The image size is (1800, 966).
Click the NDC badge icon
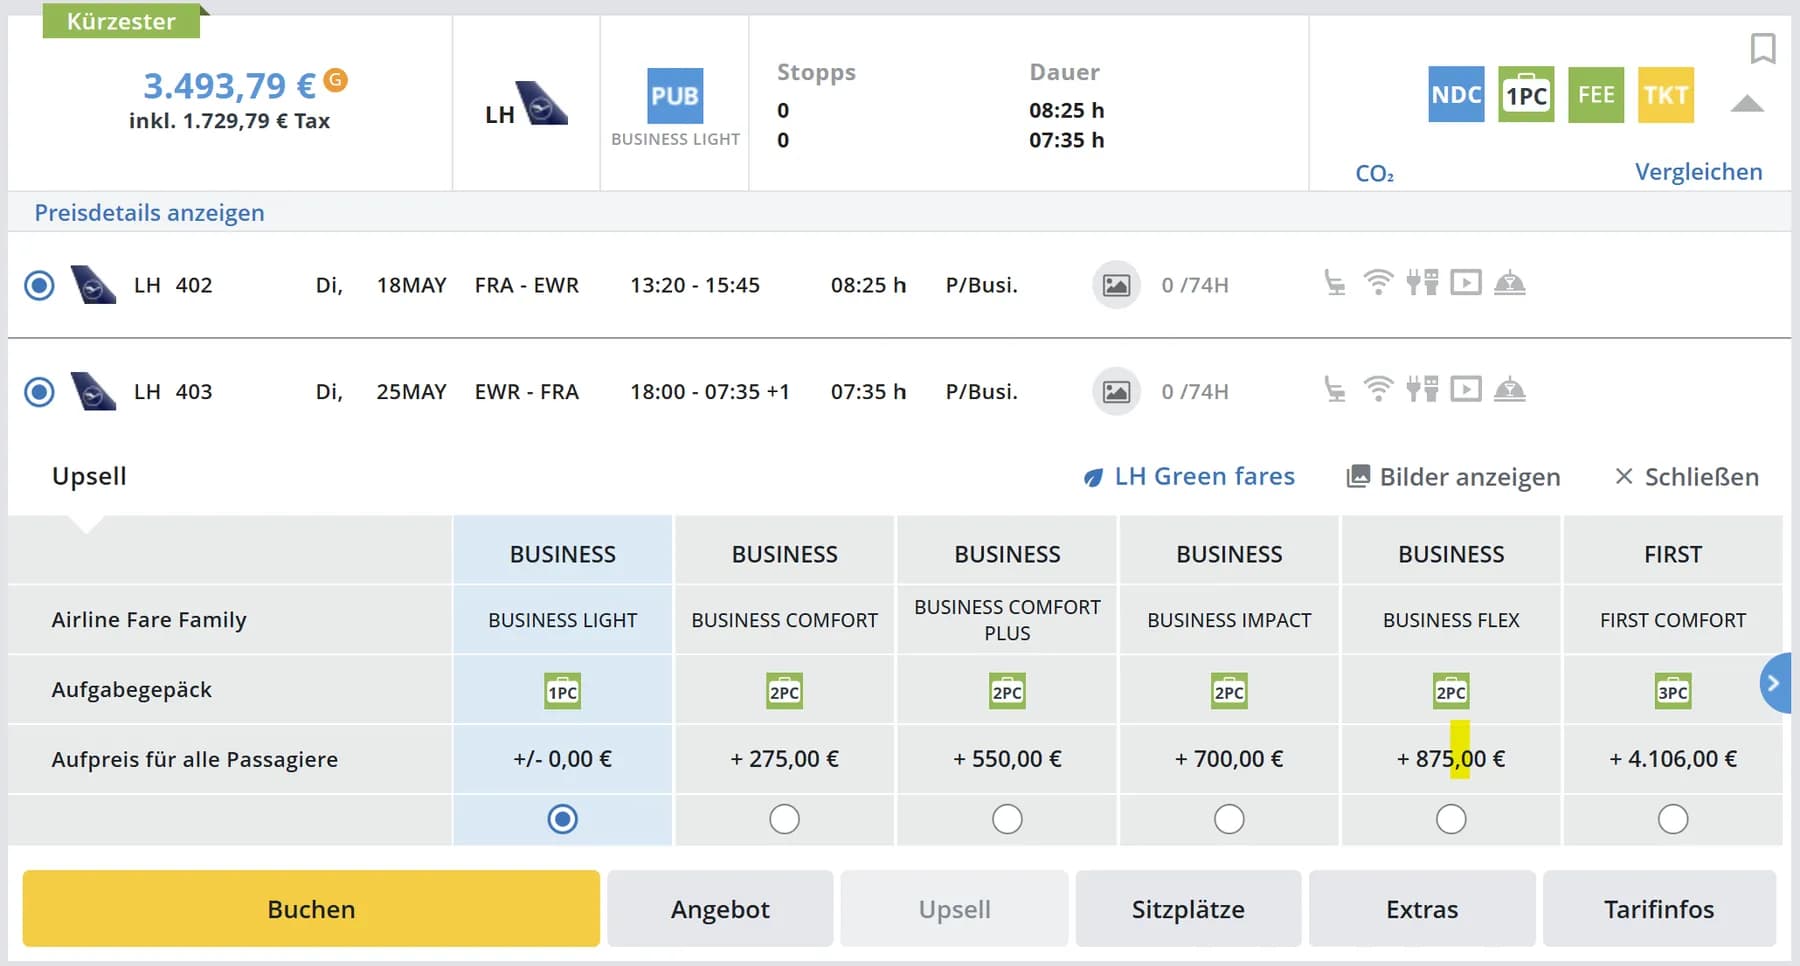click(1456, 95)
